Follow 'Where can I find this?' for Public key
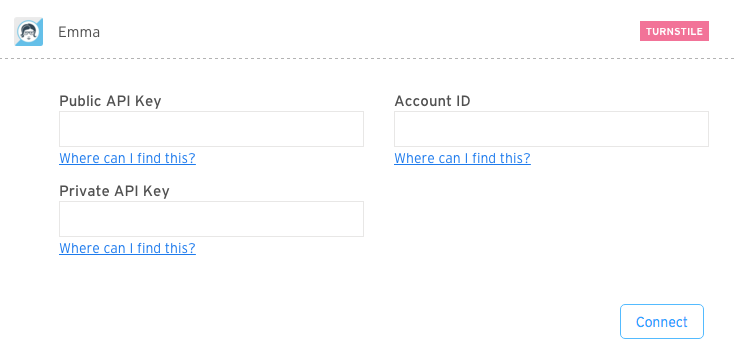 point(127,158)
